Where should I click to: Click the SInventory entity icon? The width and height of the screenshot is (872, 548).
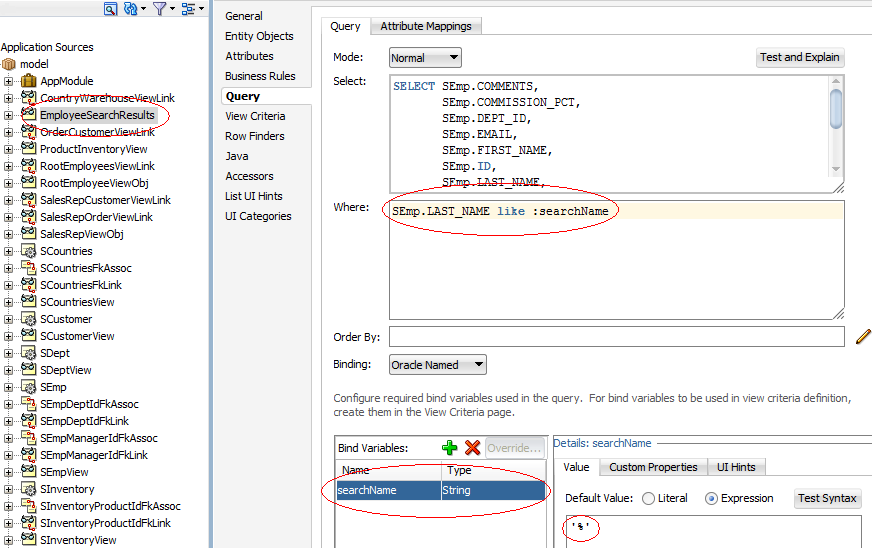[x=28, y=489]
